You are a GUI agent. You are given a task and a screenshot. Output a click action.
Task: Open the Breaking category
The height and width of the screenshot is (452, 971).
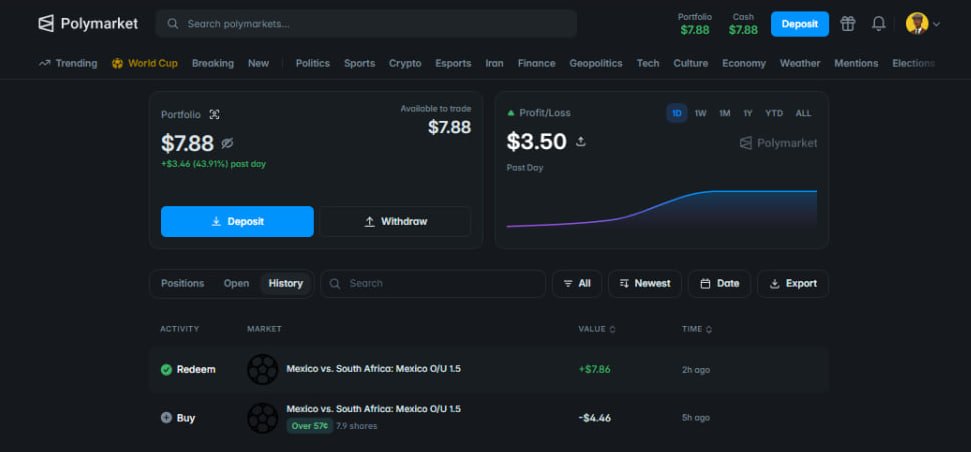click(x=213, y=63)
